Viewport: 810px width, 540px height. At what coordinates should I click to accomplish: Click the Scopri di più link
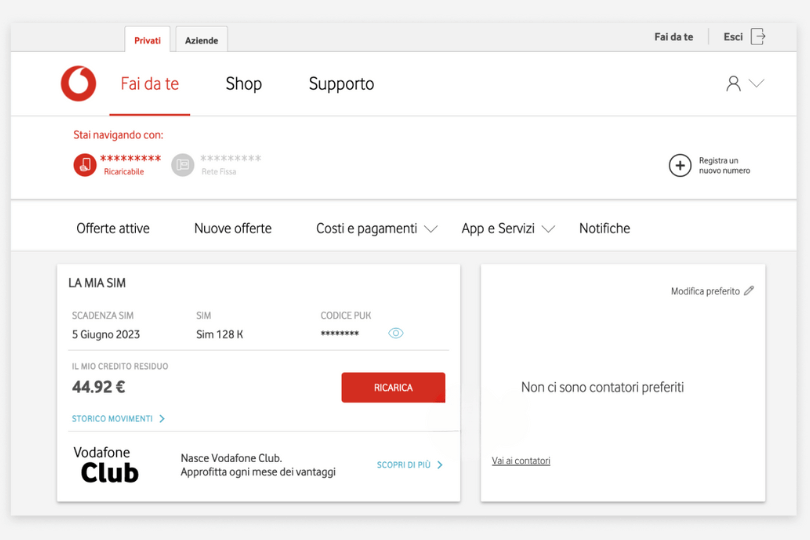click(x=403, y=465)
